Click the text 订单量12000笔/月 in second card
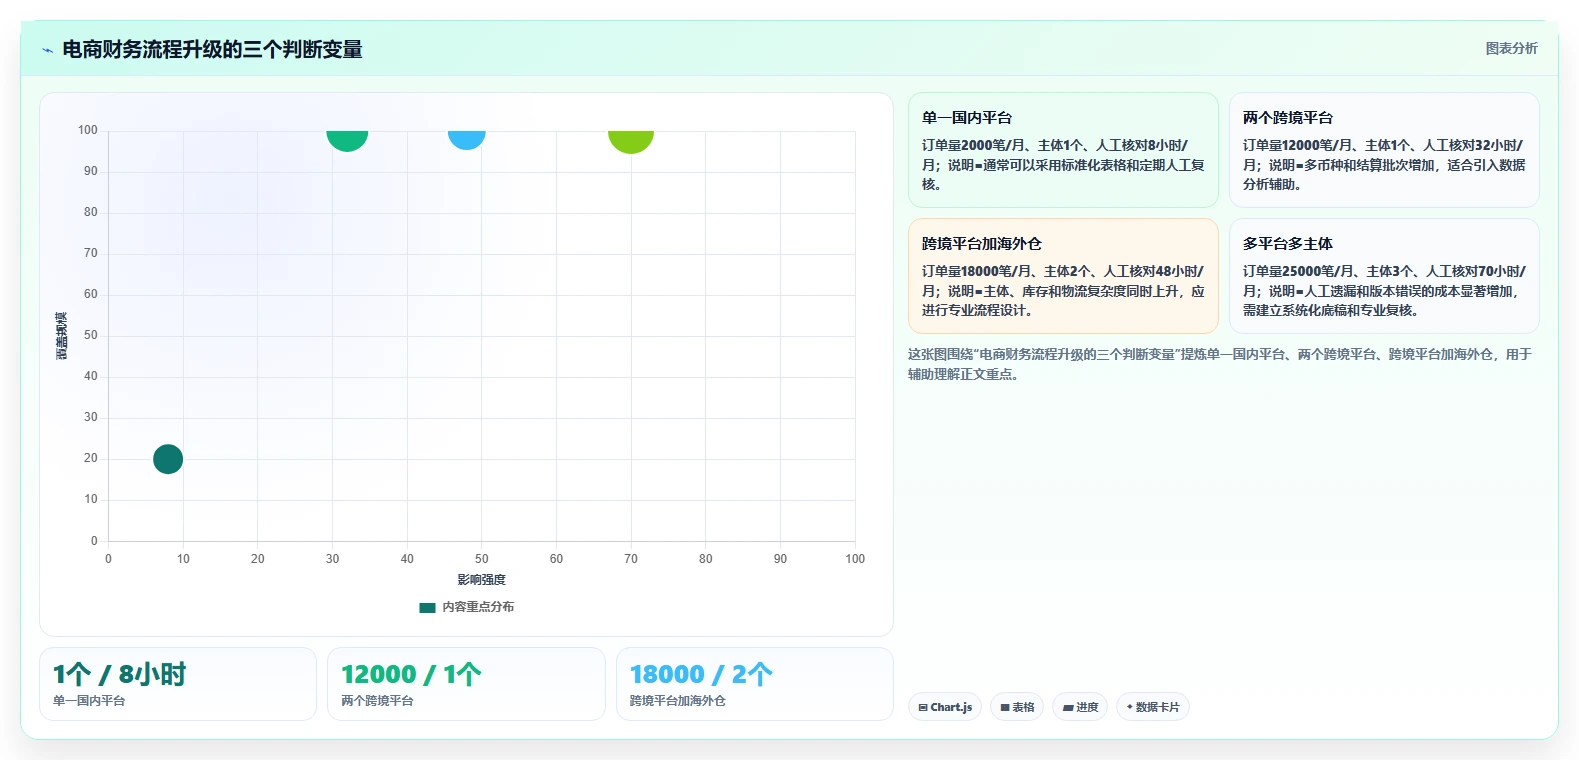The height and width of the screenshot is (760, 1579). click(1300, 145)
